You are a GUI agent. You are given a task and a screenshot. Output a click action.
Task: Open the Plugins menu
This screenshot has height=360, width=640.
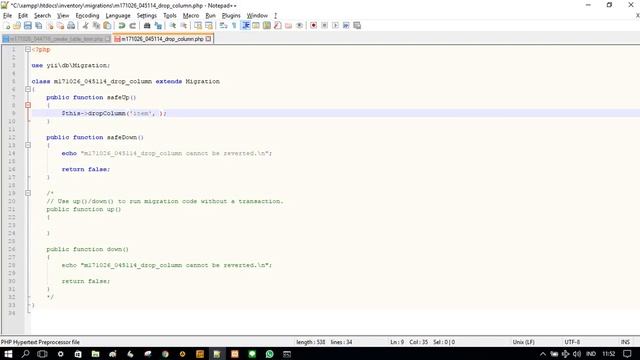click(x=231, y=16)
